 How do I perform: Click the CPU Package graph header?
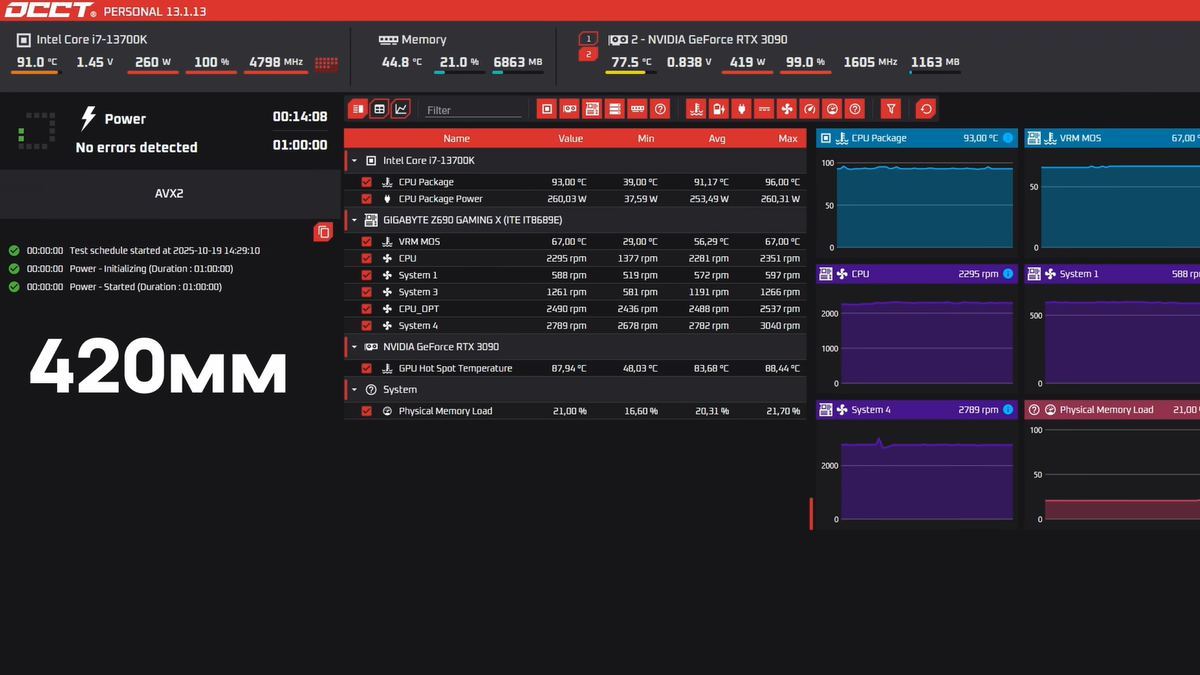point(917,138)
